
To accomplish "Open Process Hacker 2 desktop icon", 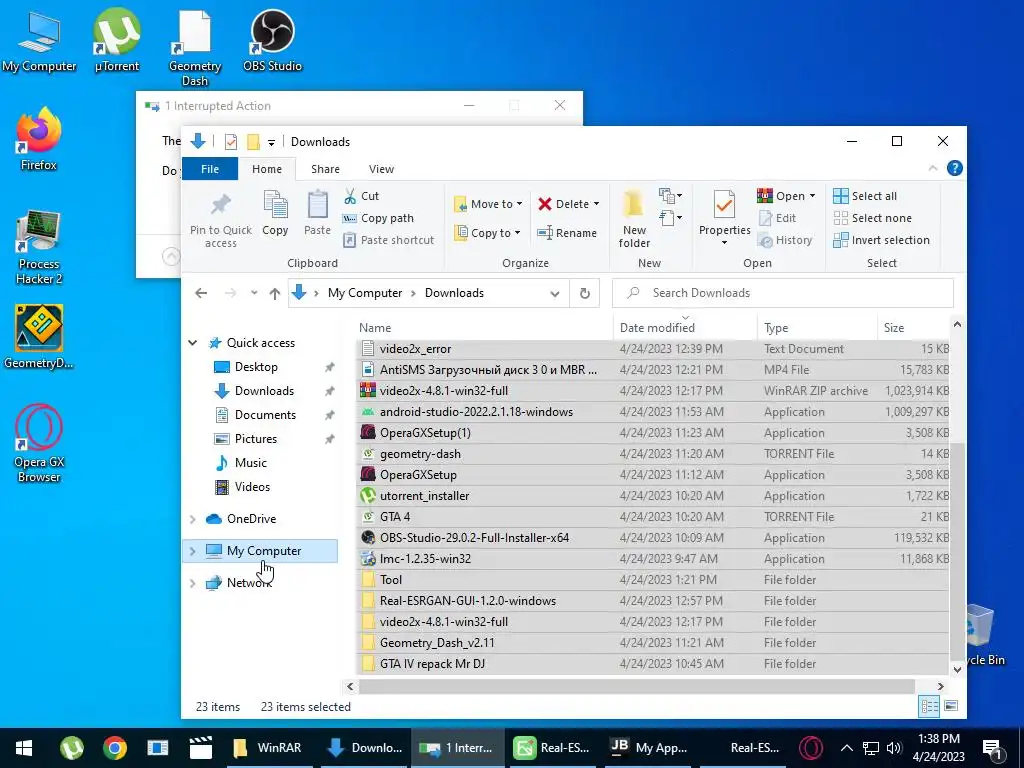I will 39,248.
